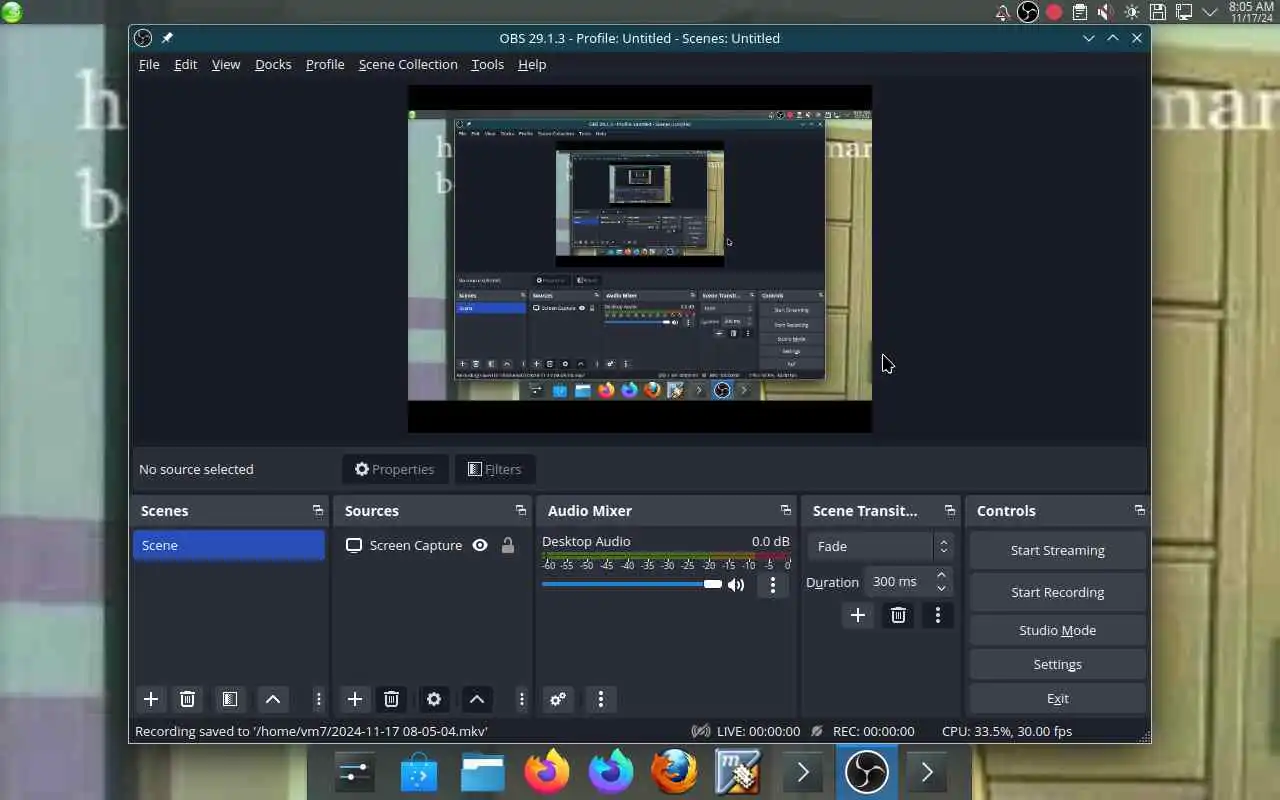1280x800 pixels.
Task: Expand hidden system tray icons chevron
Action: click(x=1209, y=13)
